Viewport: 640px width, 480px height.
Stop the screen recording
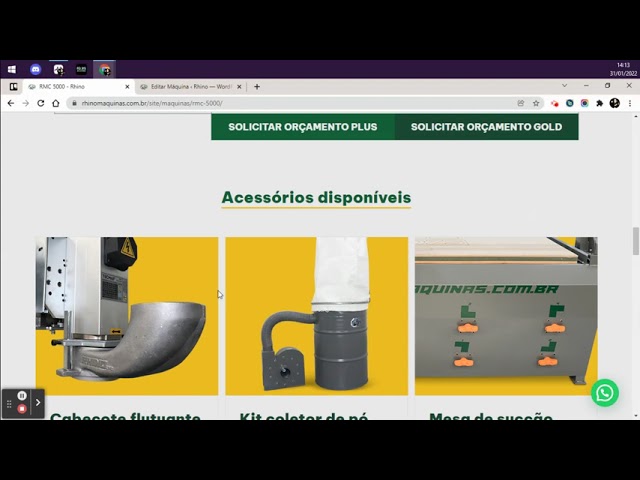(22, 409)
